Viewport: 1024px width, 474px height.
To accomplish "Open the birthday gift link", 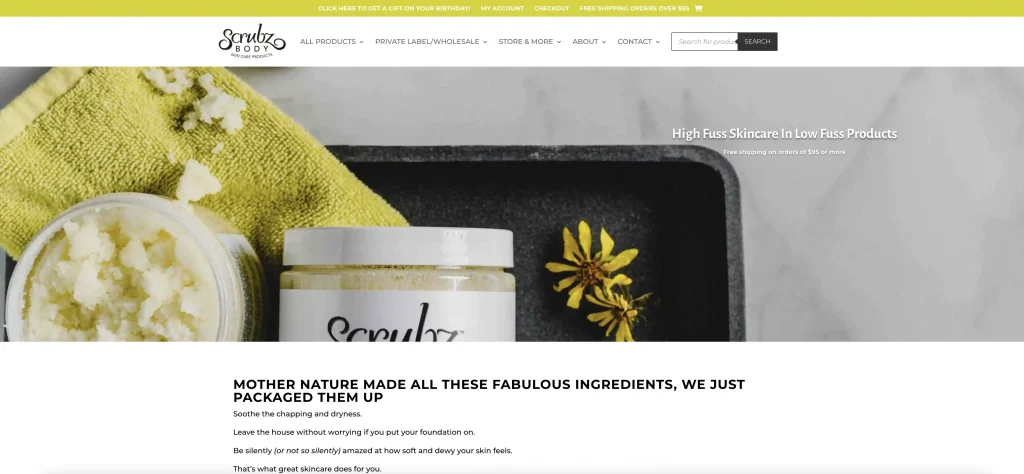I will (394, 8).
